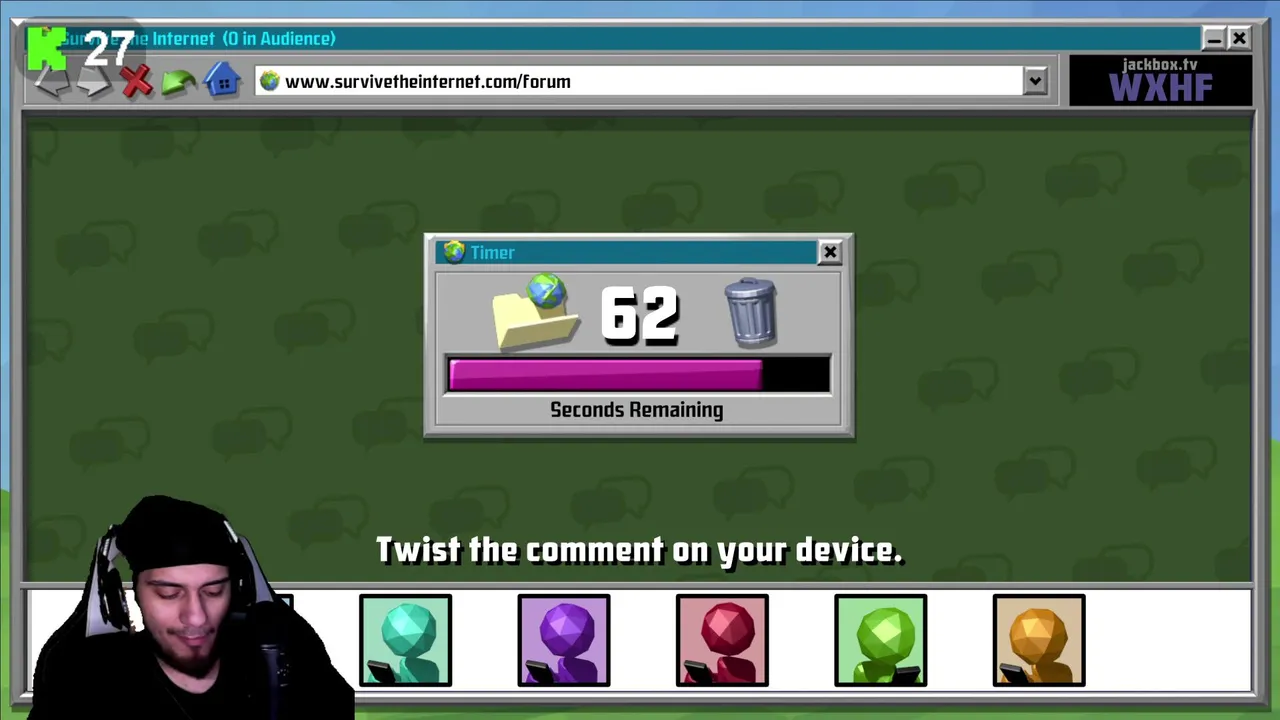Screen dimensions: 1280x720
Task: Click into the survivetheinternet.com/forum address field
Action: pos(640,81)
